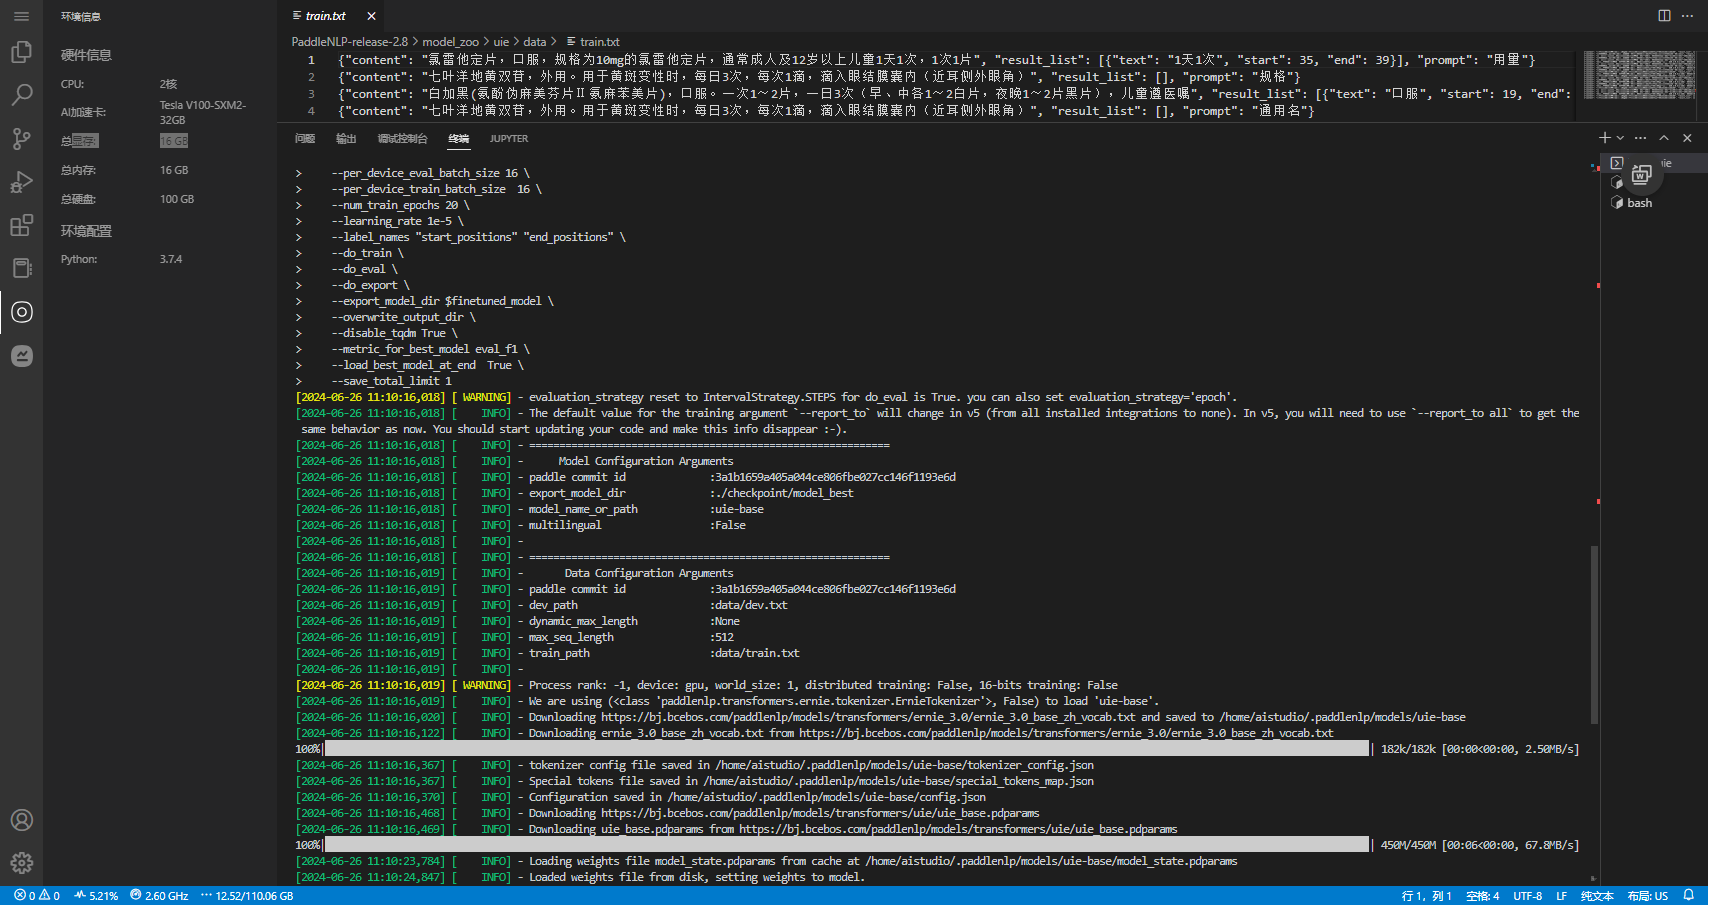
Task: Click data breadcrumb segment
Action: (535, 42)
